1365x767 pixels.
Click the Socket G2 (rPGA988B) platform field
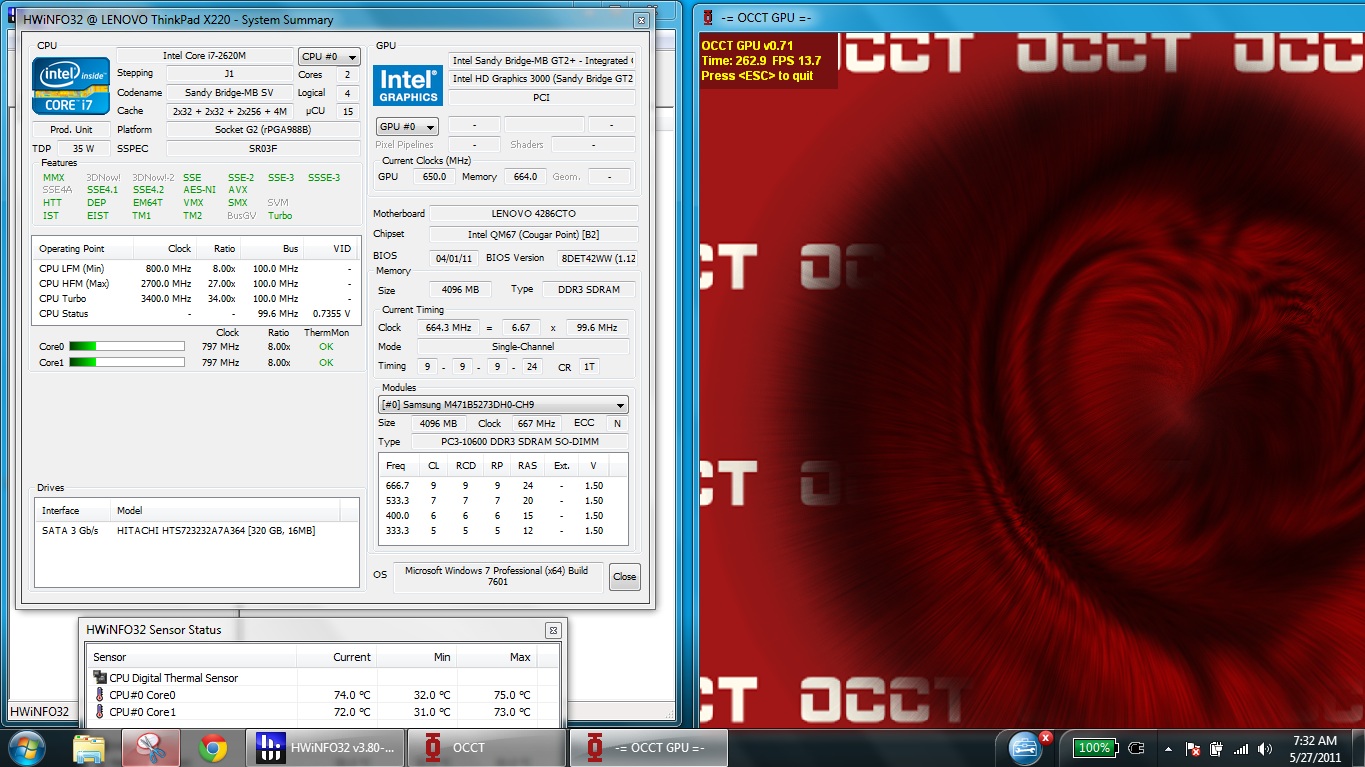263,129
